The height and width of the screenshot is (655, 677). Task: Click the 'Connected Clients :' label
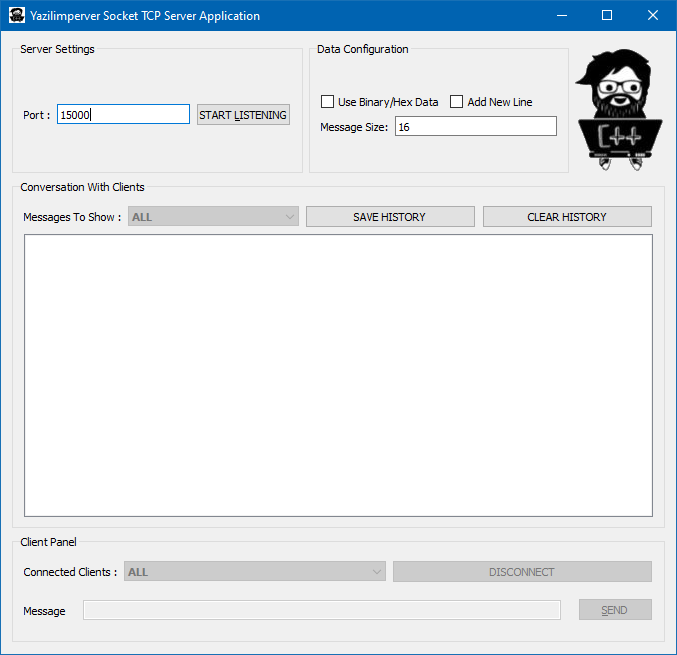point(70,572)
